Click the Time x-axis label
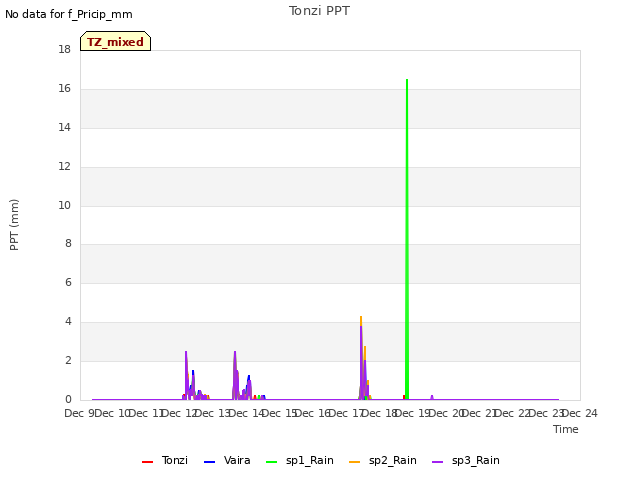Image resolution: width=640 pixels, height=480 pixels. (x=566, y=429)
